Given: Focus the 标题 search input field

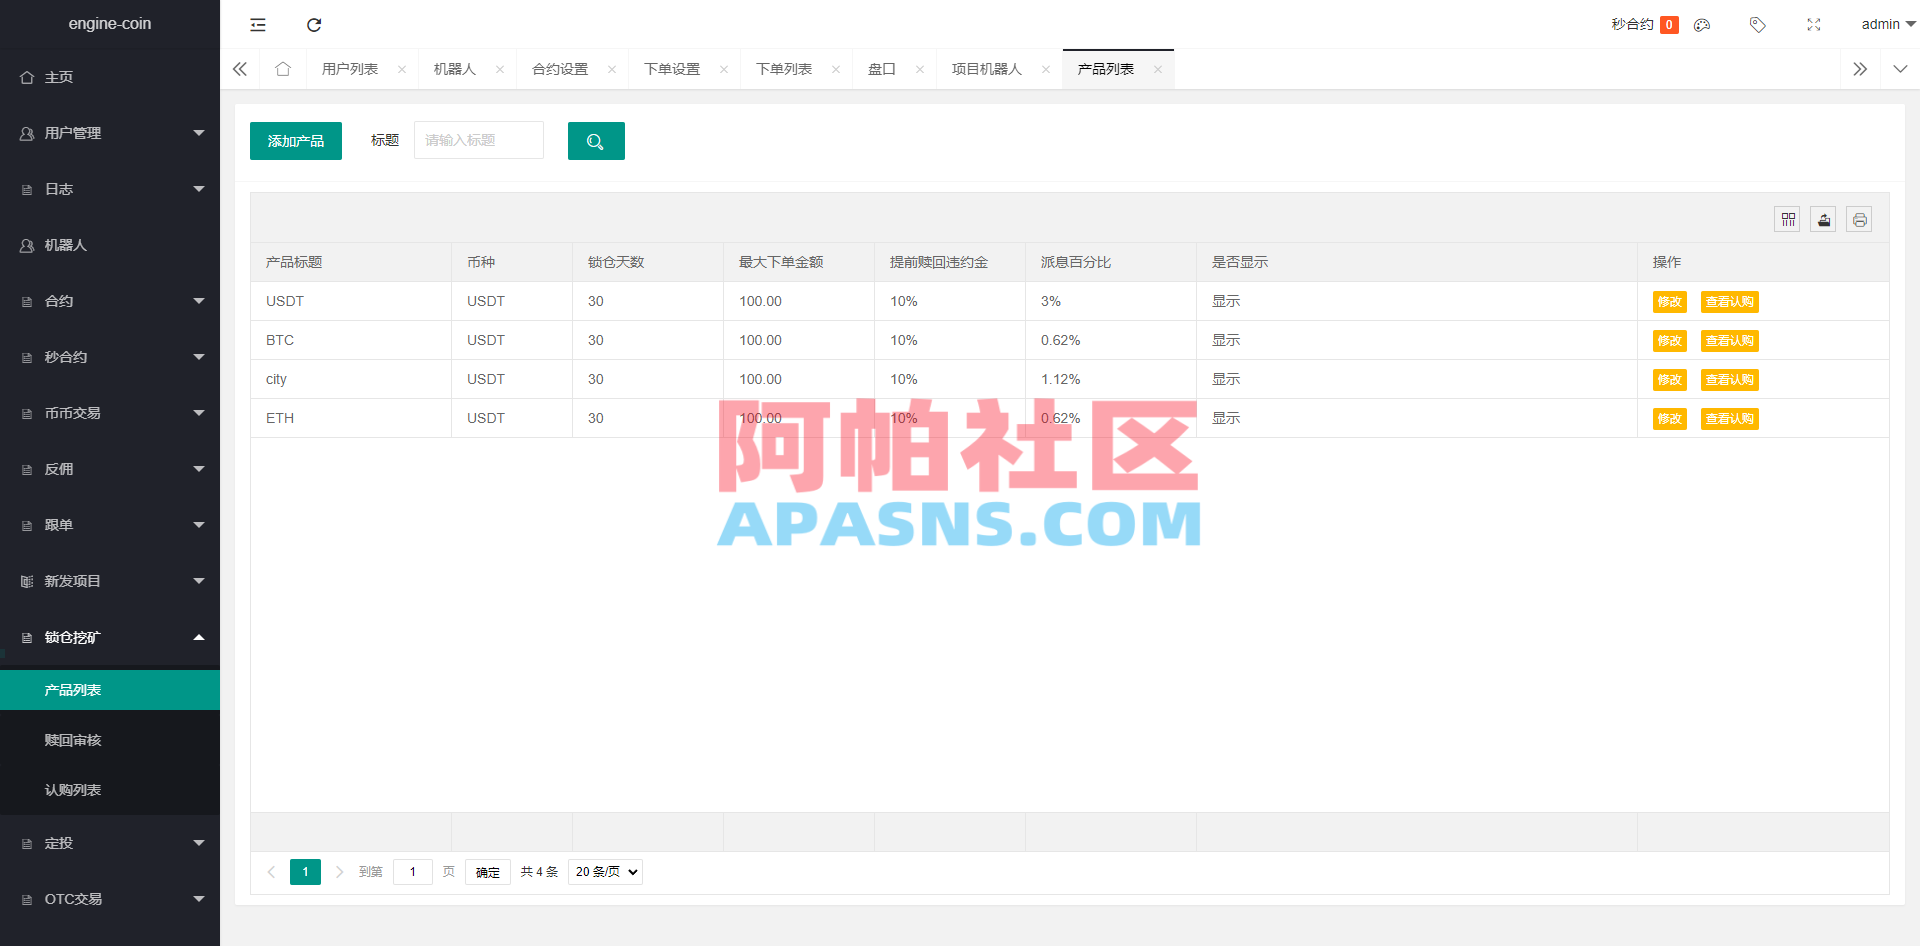Looking at the screenshot, I should pyautogui.click(x=479, y=140).
